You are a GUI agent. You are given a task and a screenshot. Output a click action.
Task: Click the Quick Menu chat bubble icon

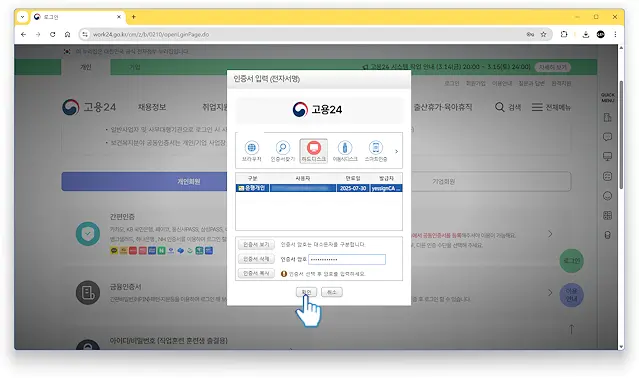click(607, 137)
